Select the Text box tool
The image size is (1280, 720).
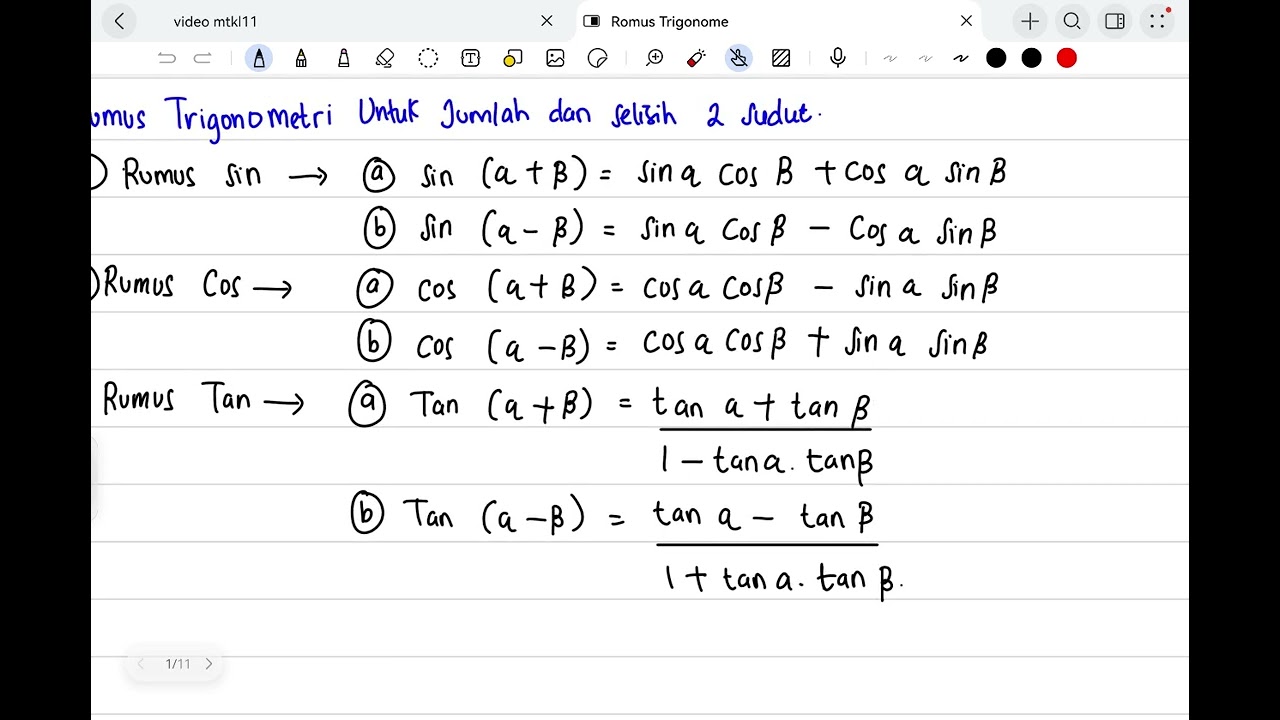470,59
